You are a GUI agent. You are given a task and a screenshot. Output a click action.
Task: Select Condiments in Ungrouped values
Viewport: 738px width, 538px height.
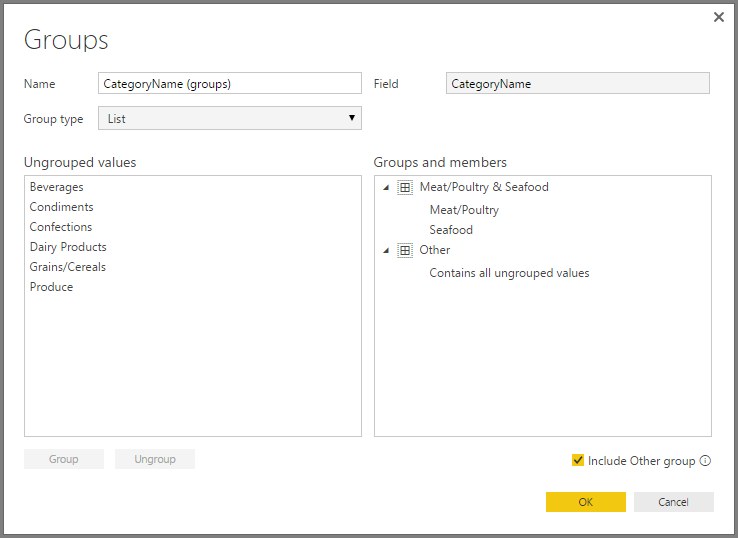tap(61, 207)
